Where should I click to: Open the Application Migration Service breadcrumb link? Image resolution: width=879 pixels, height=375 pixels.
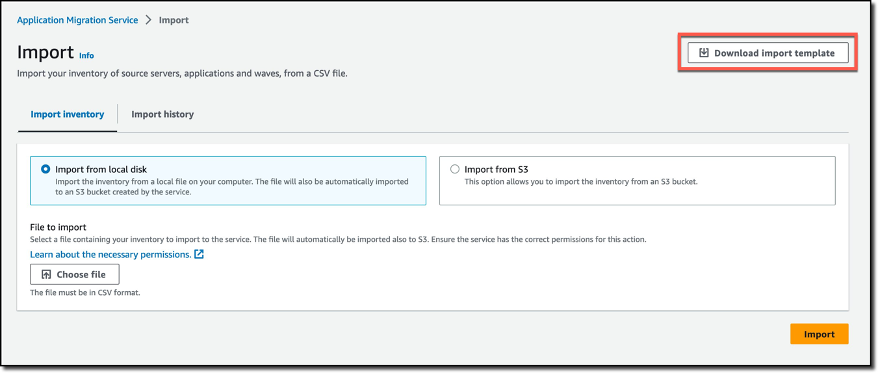tap(77, 20)
